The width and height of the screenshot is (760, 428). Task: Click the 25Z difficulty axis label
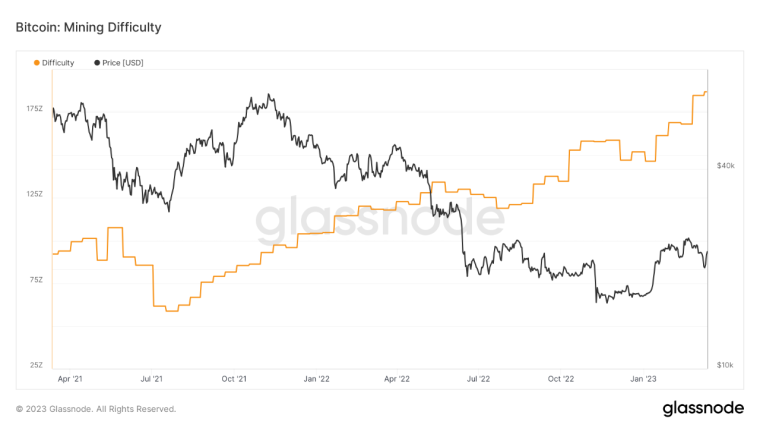pos(36,365)
